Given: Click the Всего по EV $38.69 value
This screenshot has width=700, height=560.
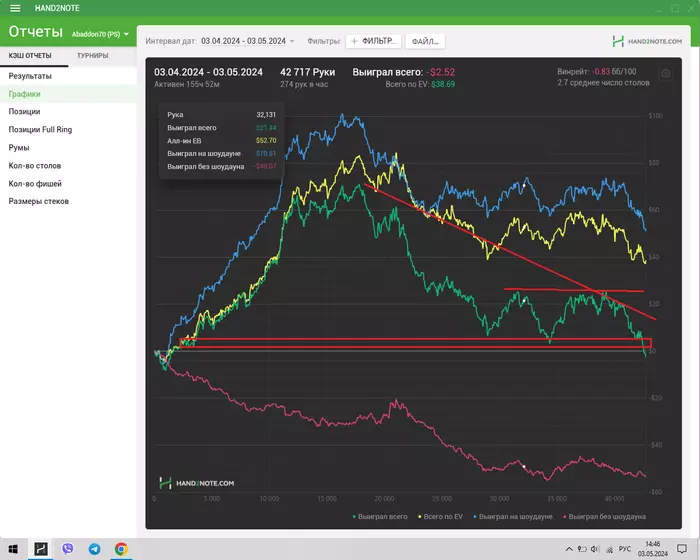Looking at the screenshot, I should click(x=443, y=84).
